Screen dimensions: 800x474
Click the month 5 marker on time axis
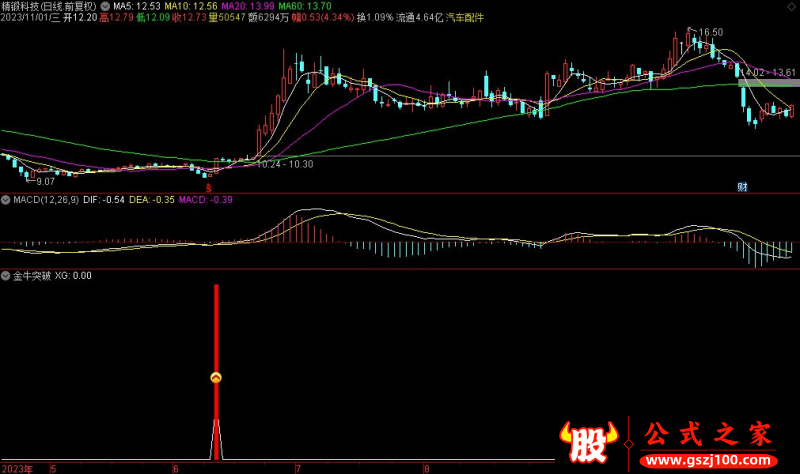(53, 468)
